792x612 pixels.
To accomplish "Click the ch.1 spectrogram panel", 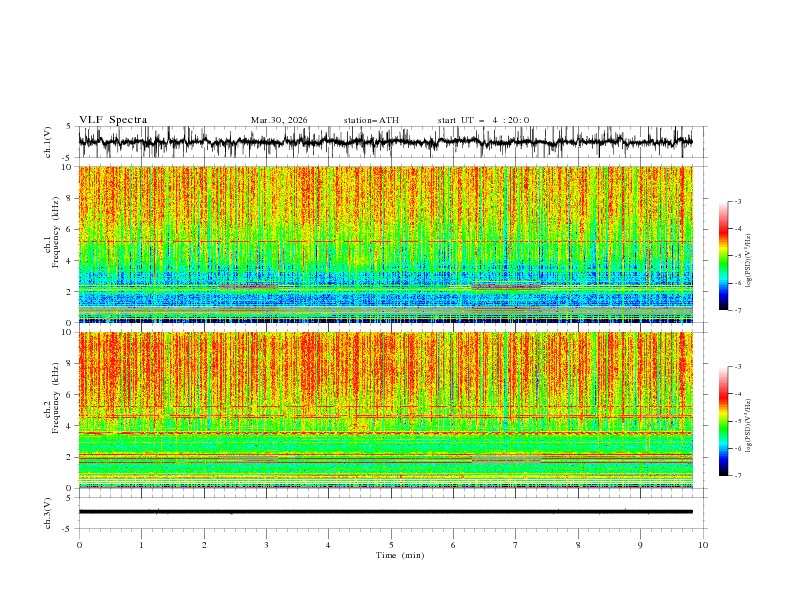I will point(385,244).
